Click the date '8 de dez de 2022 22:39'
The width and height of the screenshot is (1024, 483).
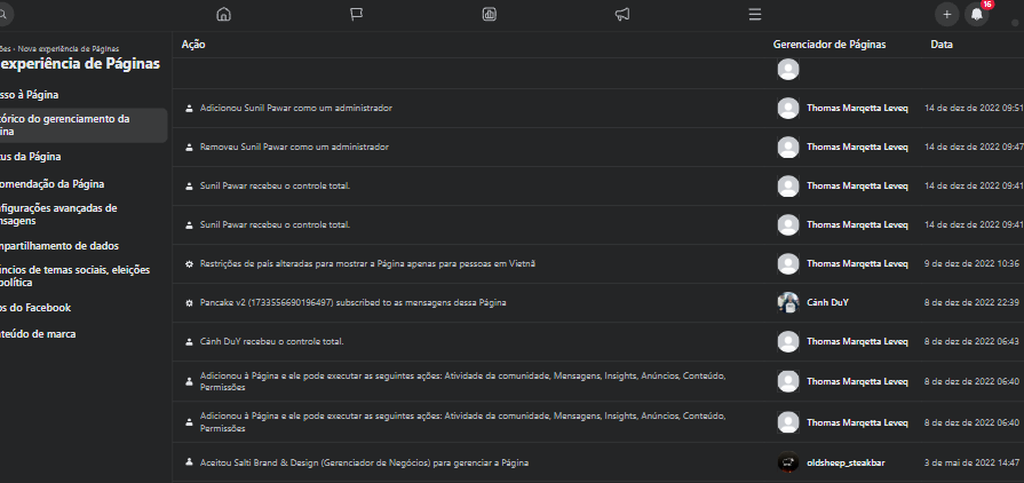pyautogui.click(x=972, y=303)
